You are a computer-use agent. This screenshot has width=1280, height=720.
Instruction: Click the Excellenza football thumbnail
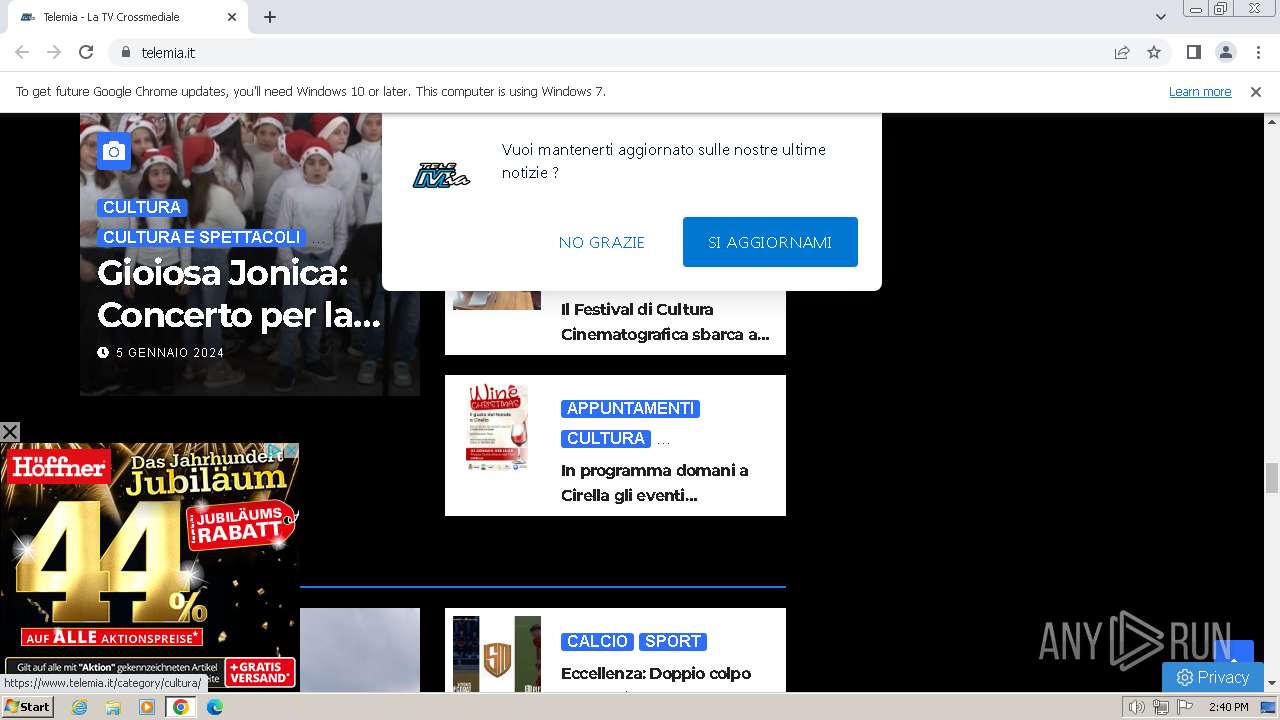pyautogui.click(x=497, y=654)
